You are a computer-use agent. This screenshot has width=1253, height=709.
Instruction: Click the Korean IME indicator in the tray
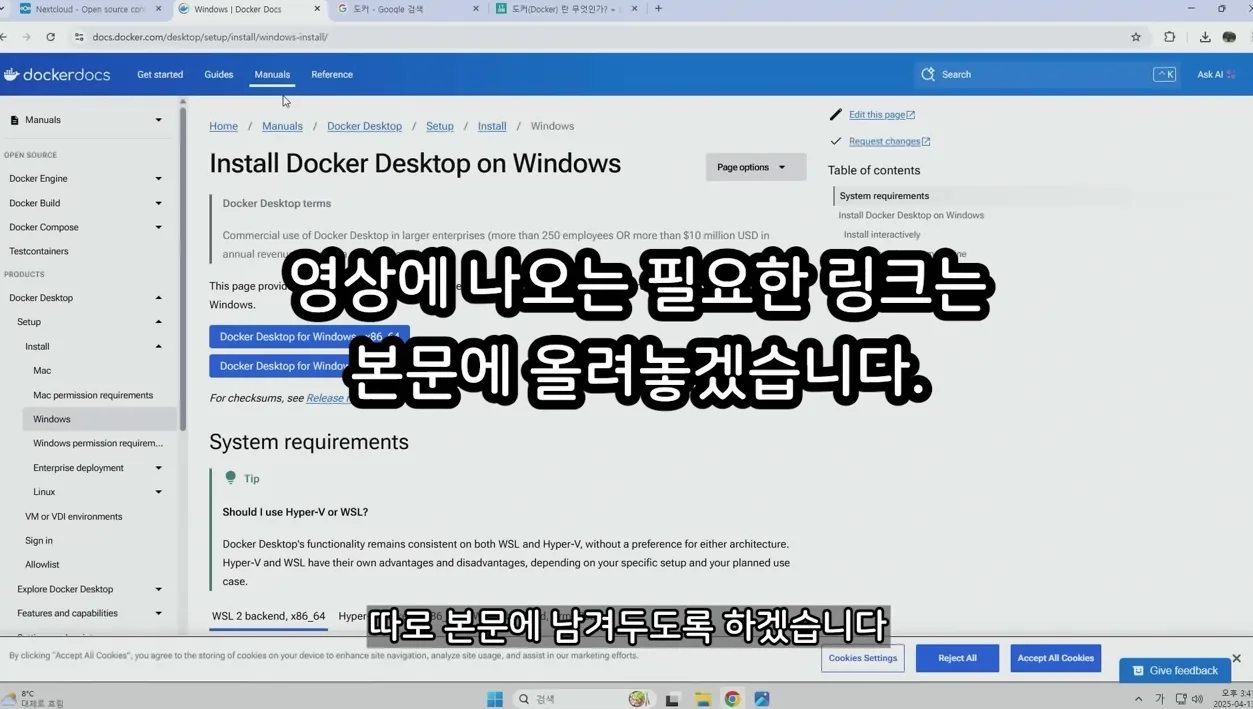point(1160,699)
